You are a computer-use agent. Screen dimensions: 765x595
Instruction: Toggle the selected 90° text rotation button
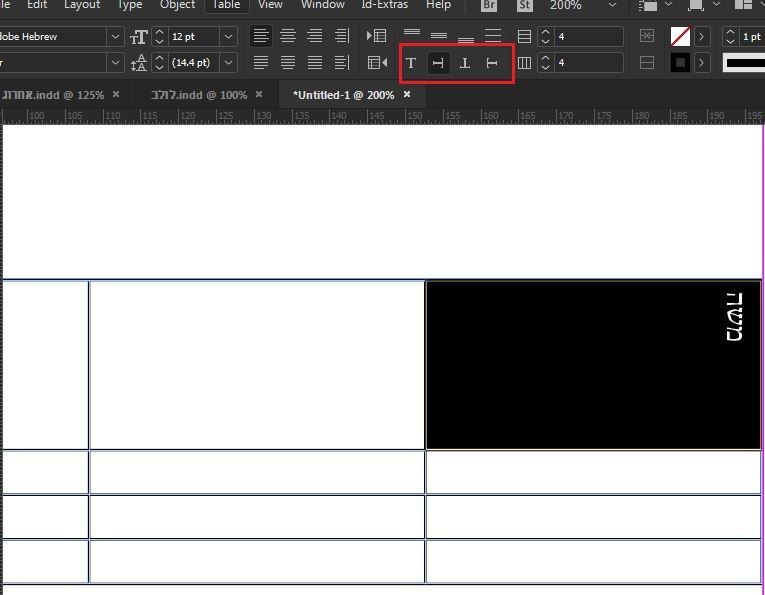438,62
